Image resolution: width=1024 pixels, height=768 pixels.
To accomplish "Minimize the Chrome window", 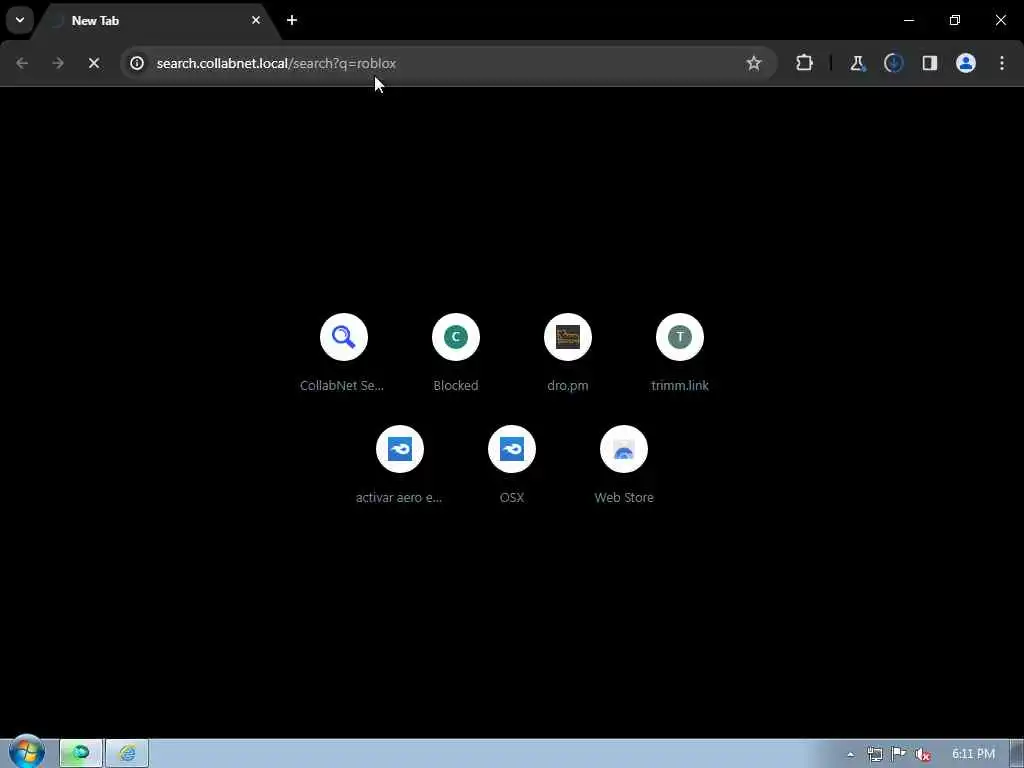I will pos(908,20).
